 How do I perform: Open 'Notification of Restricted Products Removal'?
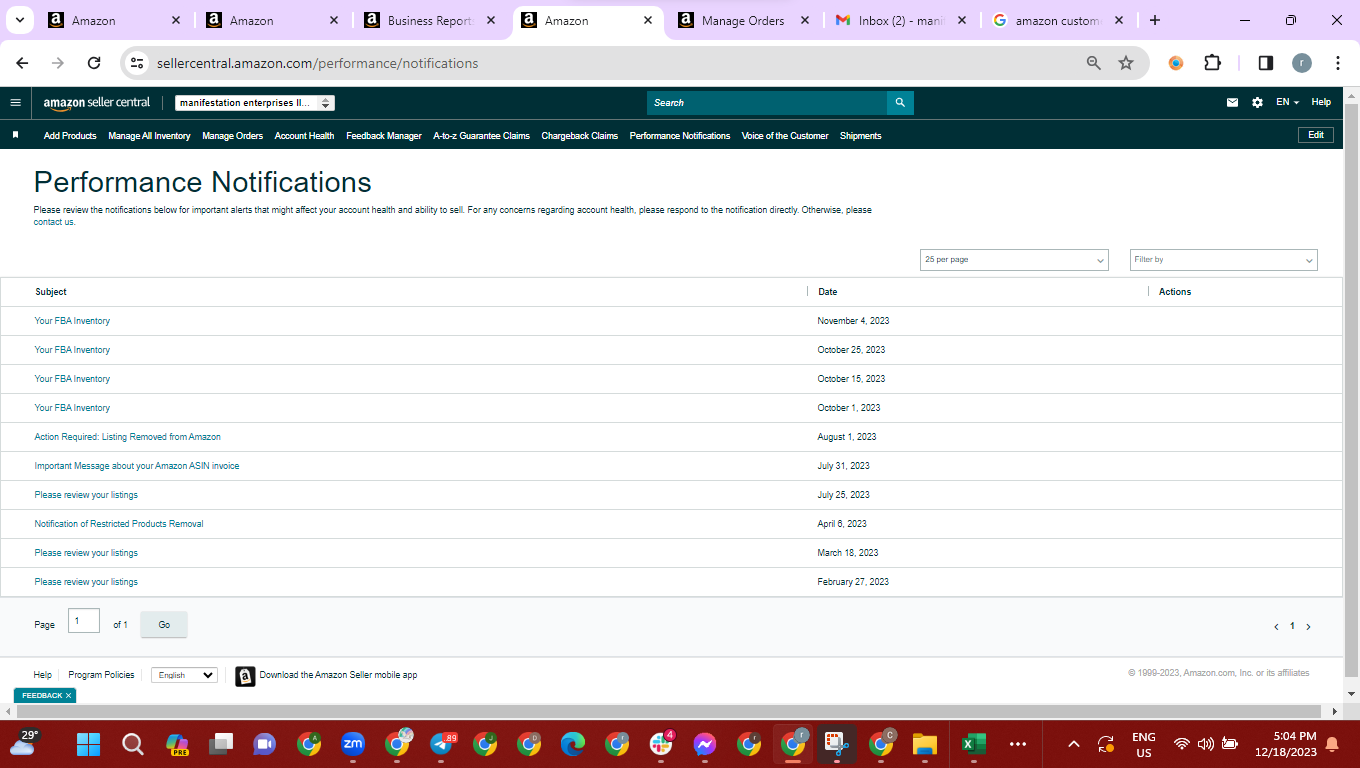click(x=119, y=524)
